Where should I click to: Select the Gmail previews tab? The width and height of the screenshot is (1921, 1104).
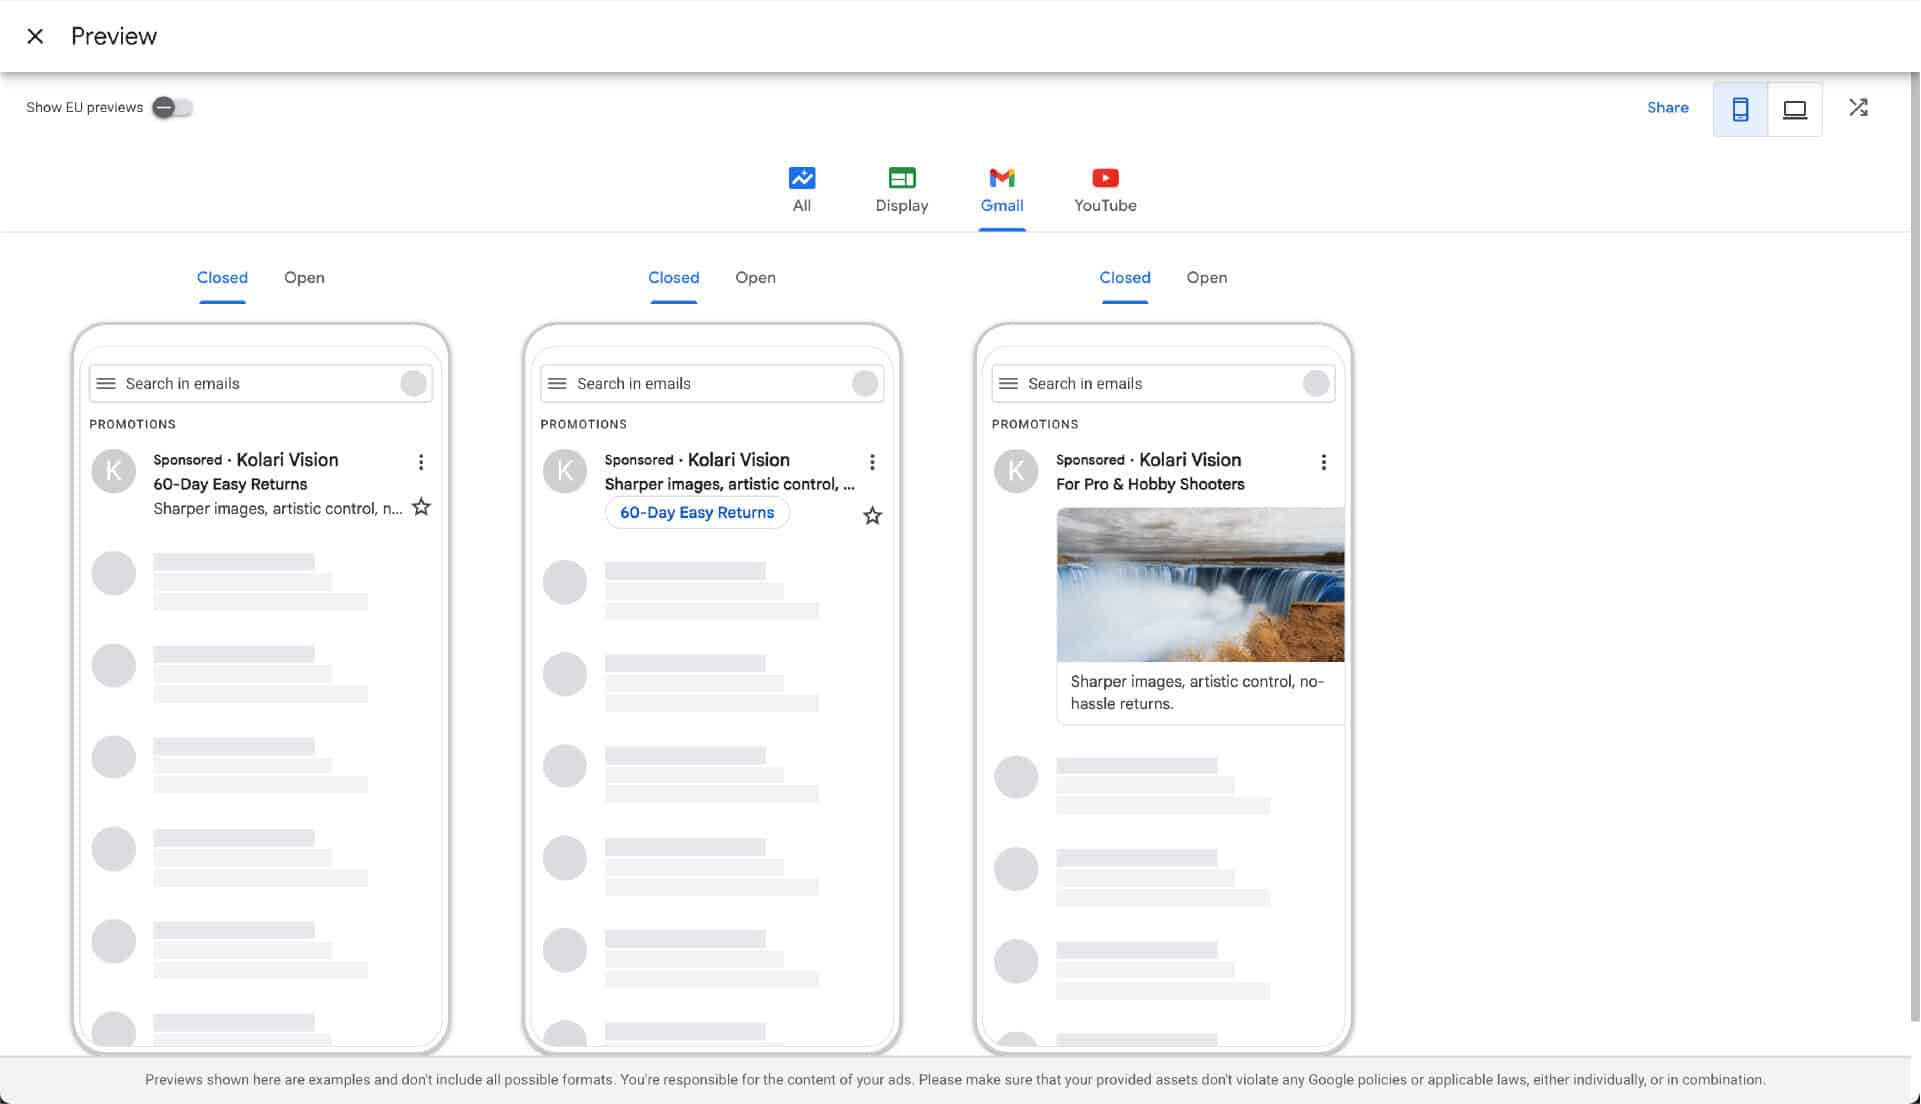(x=1001, y=190)
